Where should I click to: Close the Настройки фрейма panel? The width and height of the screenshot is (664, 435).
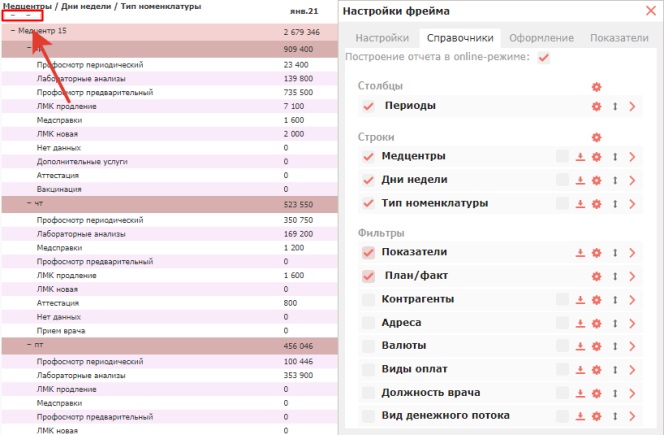[x=650, y=11]
